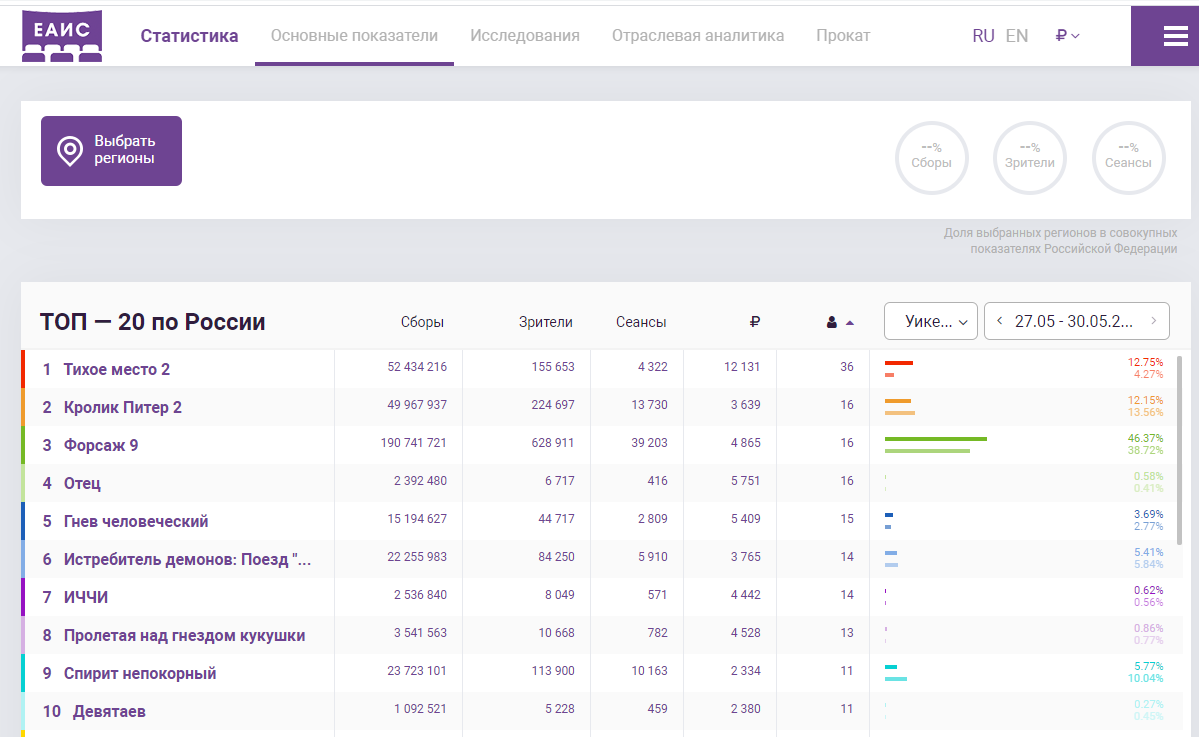The height and width of the screenshot is (737, 1199).
Task: Go to the next date range
Action: (1154, 321)
